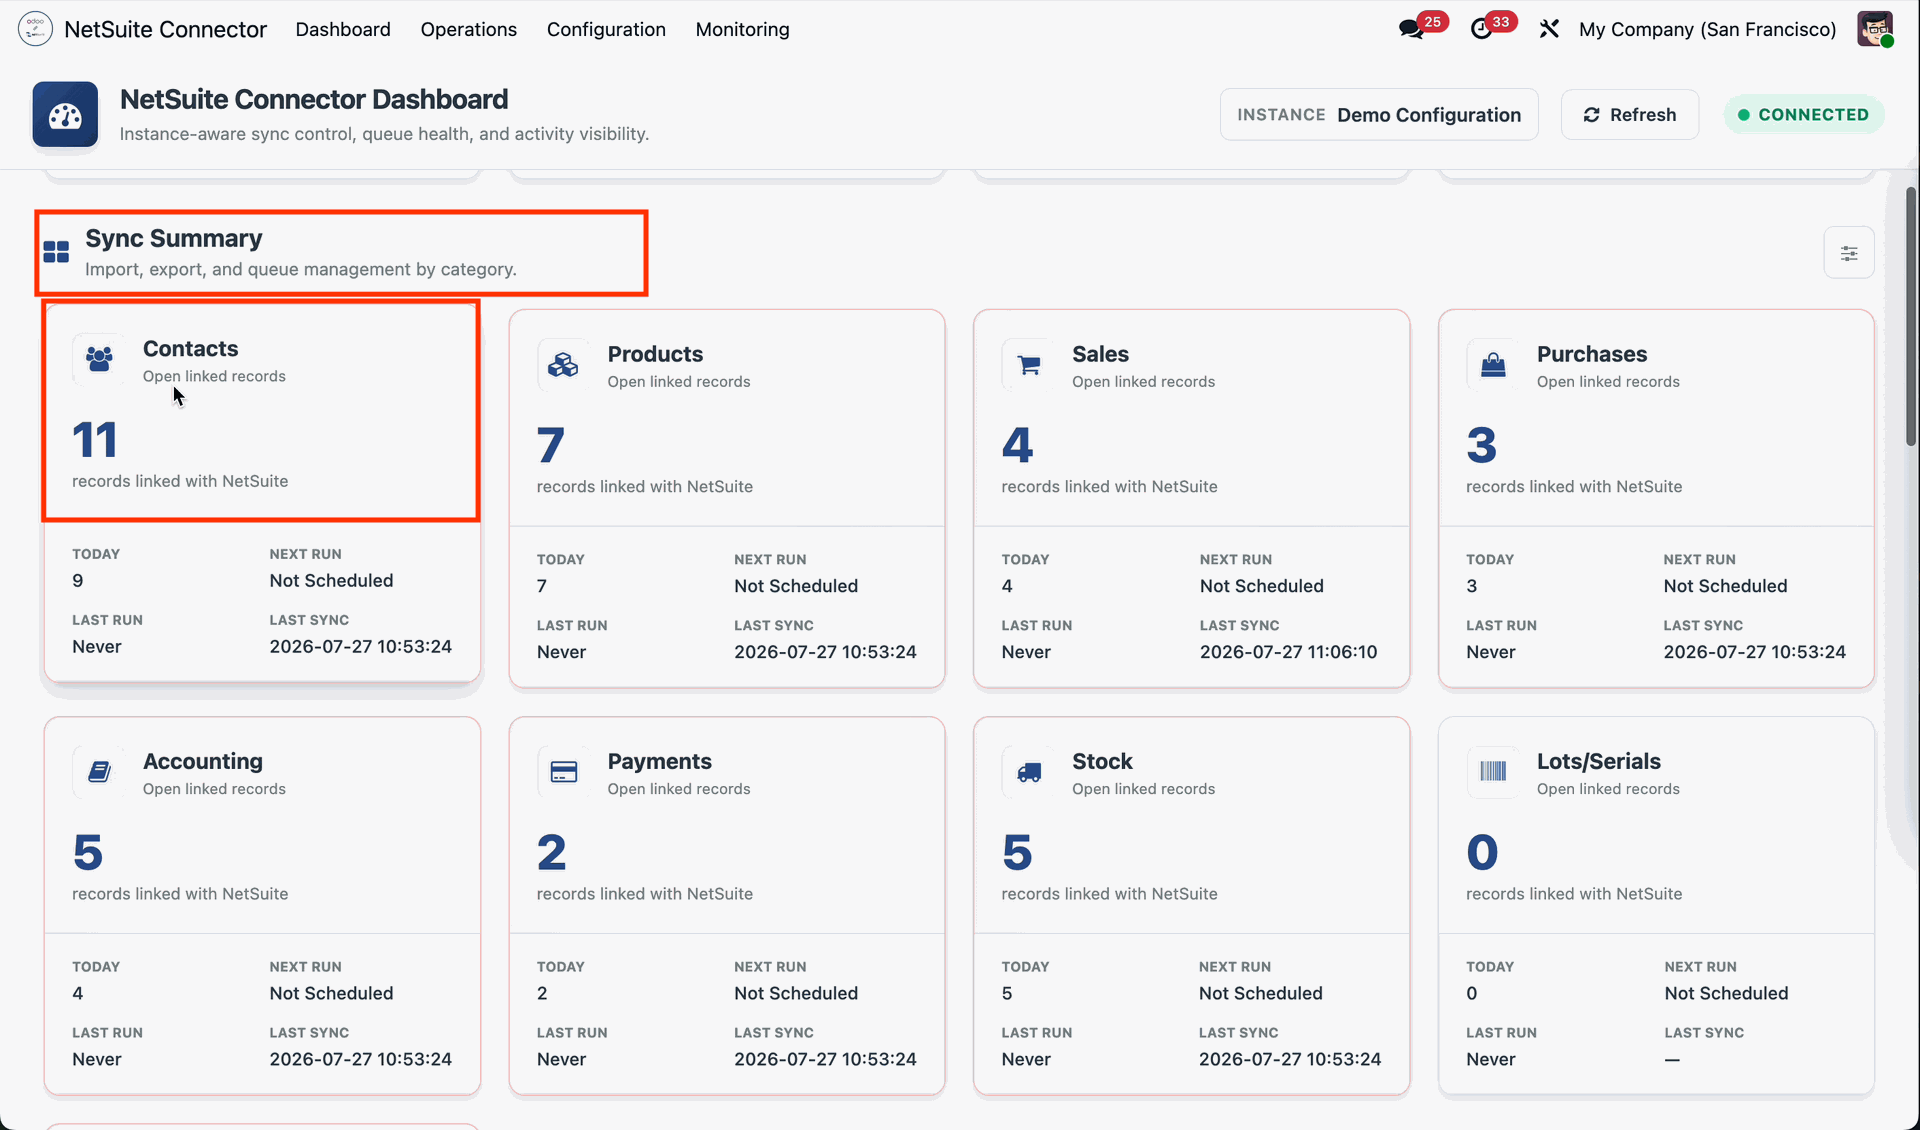This screenshot has height=1130, width=1920.
Task: Open linked records for Payments
Action: [x=679, y=788]
